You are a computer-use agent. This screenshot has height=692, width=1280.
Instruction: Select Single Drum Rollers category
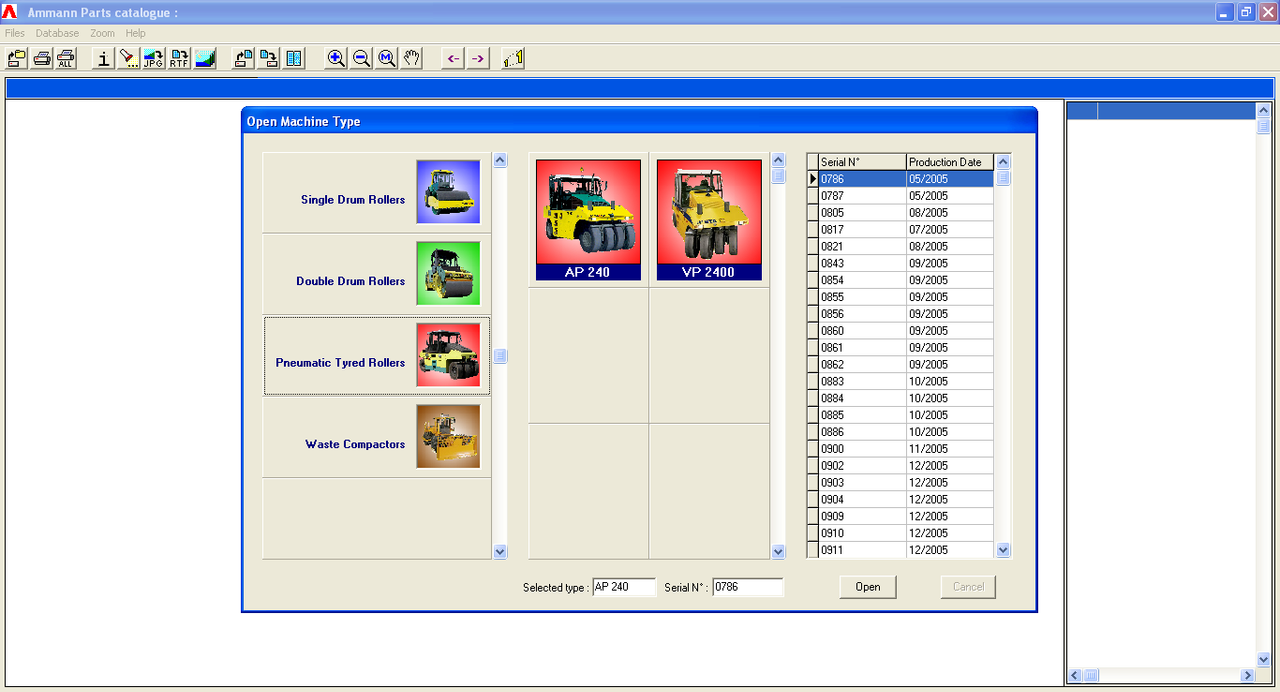377,192
